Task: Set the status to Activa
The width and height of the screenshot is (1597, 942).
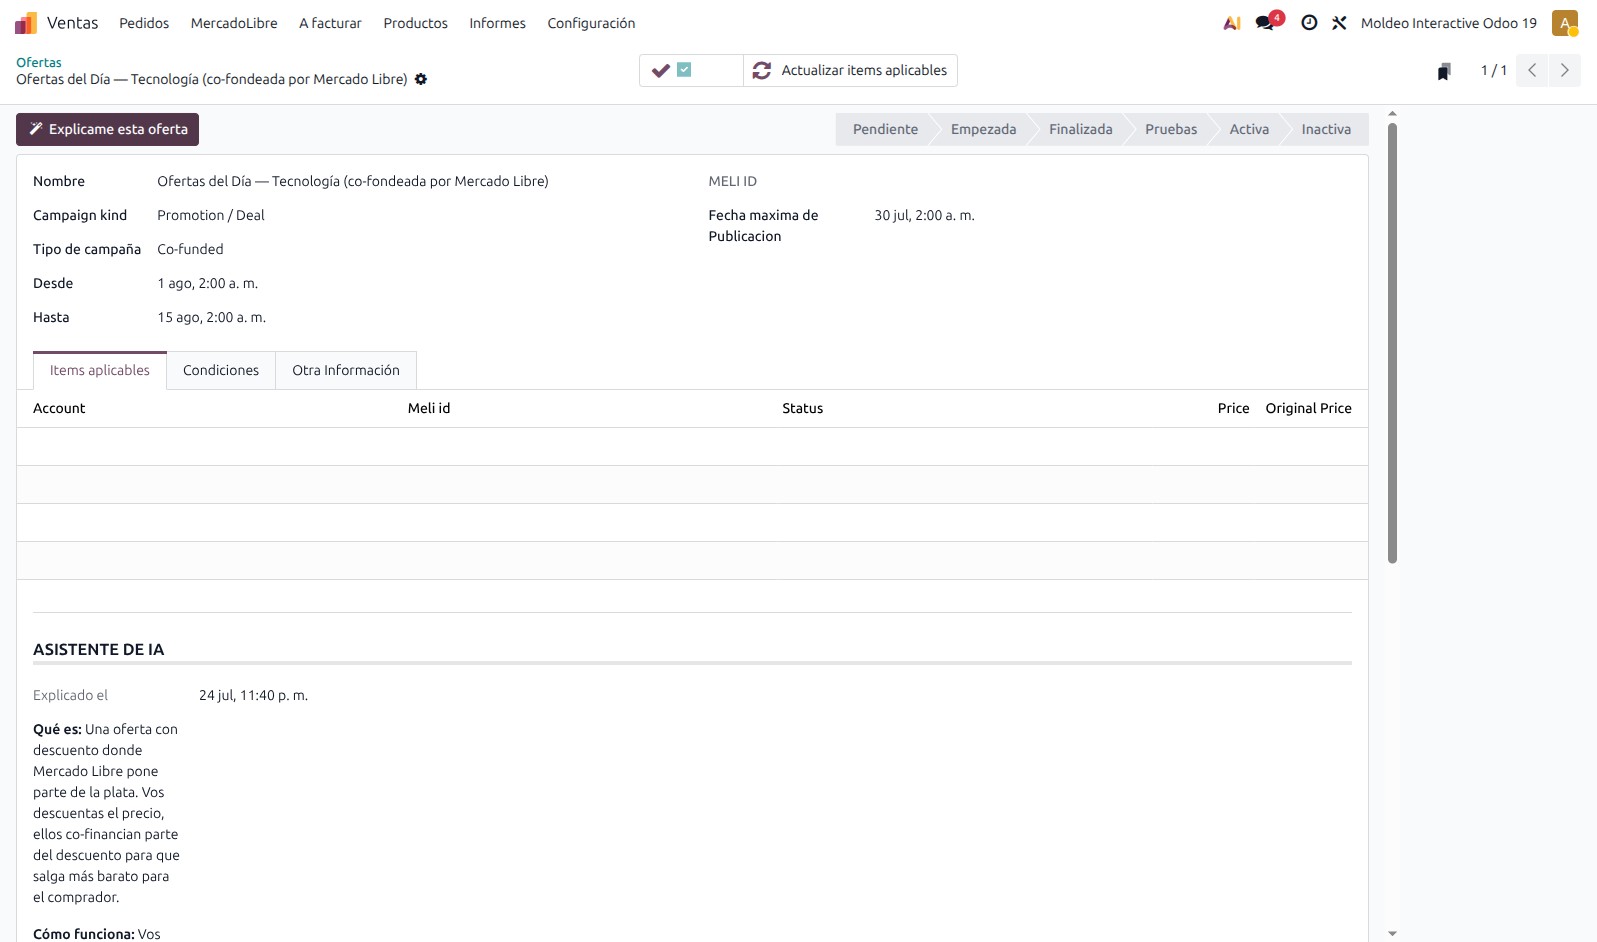Action: (x=1249, y=129)
